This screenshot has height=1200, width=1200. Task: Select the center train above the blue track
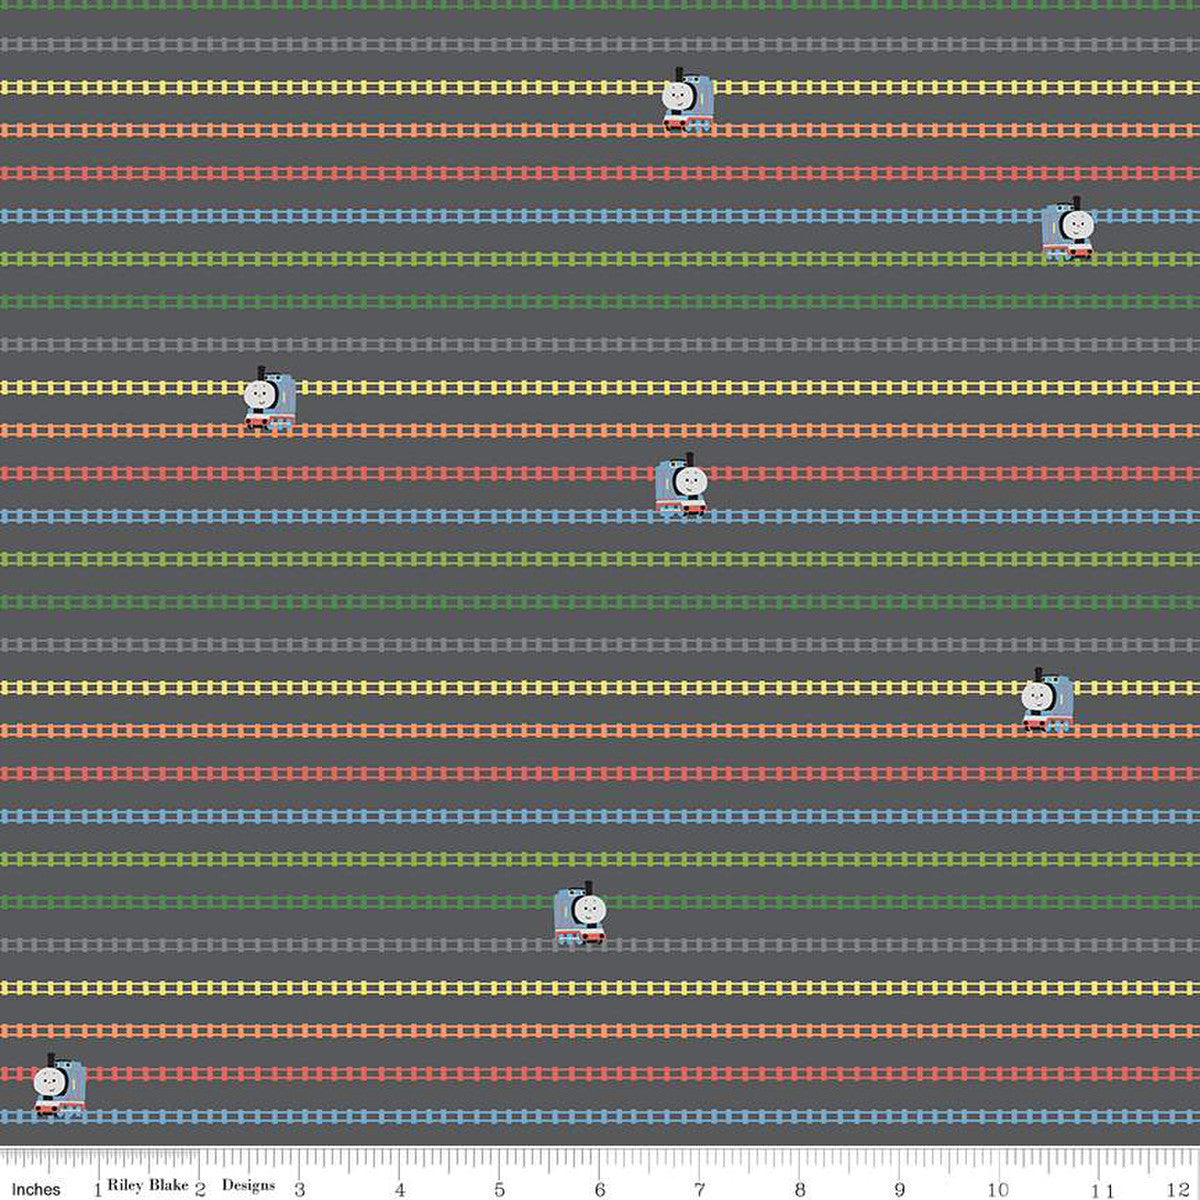coord(683,486)
